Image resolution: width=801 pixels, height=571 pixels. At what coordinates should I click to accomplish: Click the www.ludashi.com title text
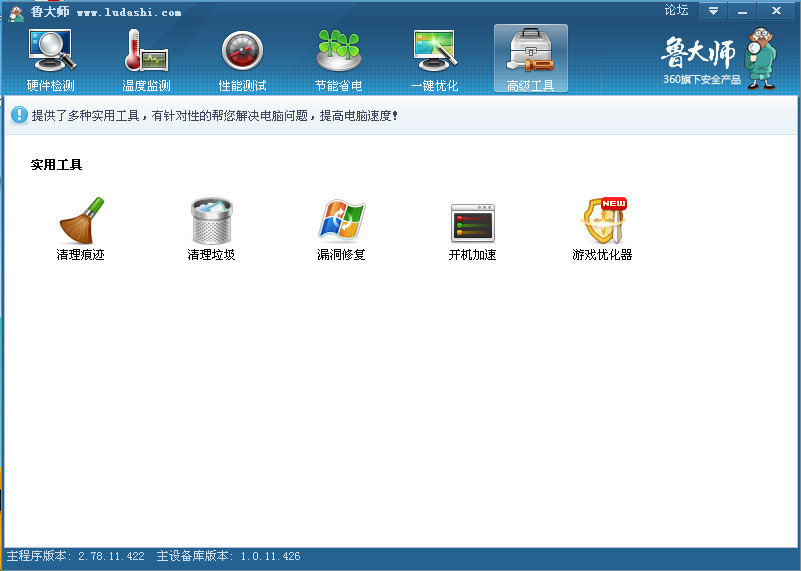point(129,13)
